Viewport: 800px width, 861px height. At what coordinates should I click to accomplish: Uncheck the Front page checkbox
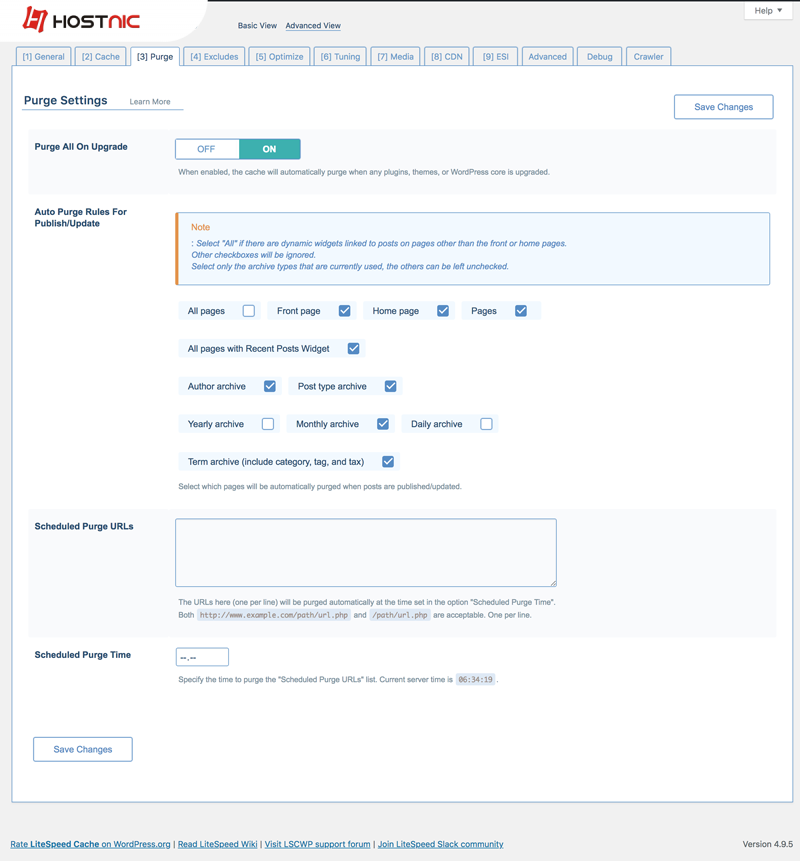(x=344, y=311)
